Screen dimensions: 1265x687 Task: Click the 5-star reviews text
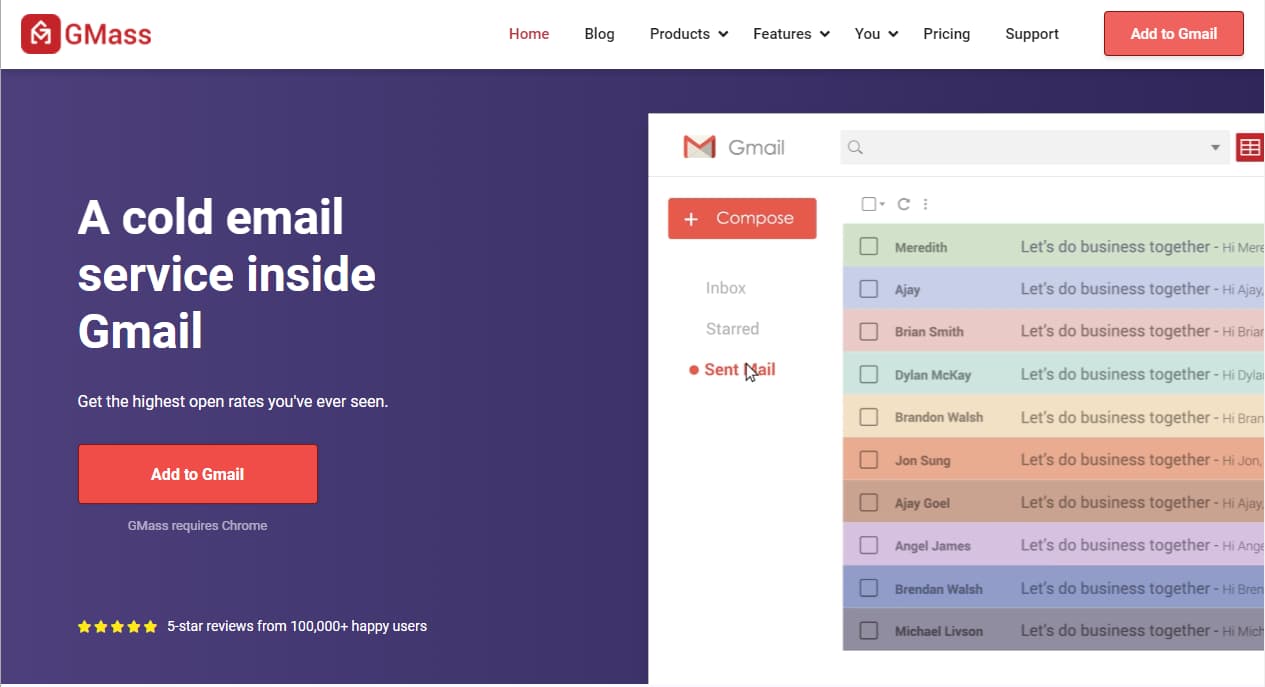point(297,627)
